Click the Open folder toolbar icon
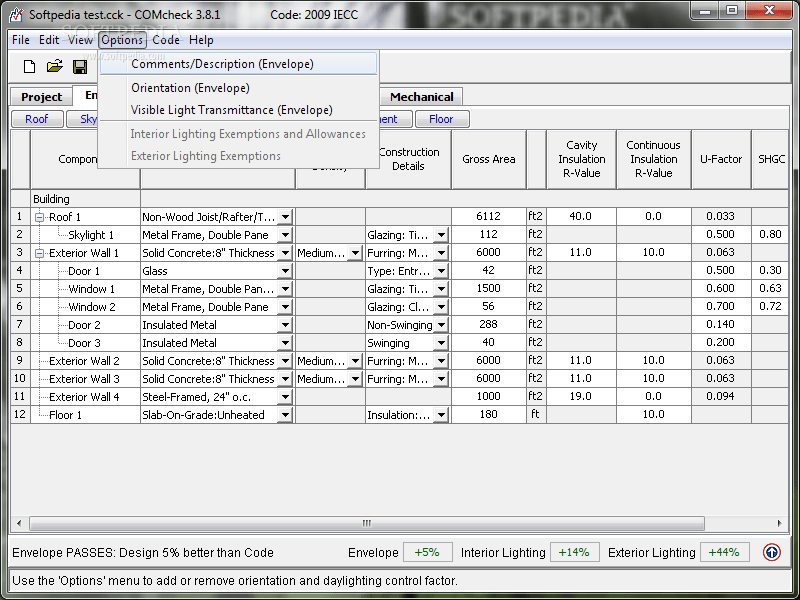The image size is (800, 600). tap(54, 66)
